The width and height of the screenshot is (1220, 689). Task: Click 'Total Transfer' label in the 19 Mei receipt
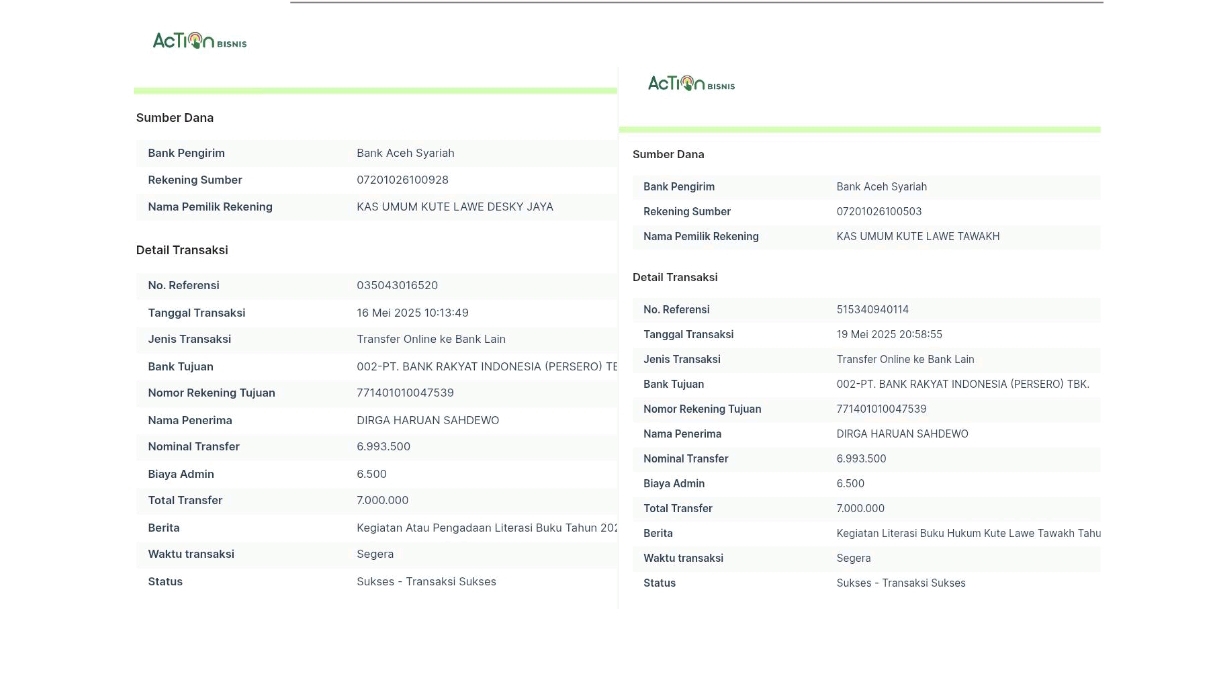[678, 509]
